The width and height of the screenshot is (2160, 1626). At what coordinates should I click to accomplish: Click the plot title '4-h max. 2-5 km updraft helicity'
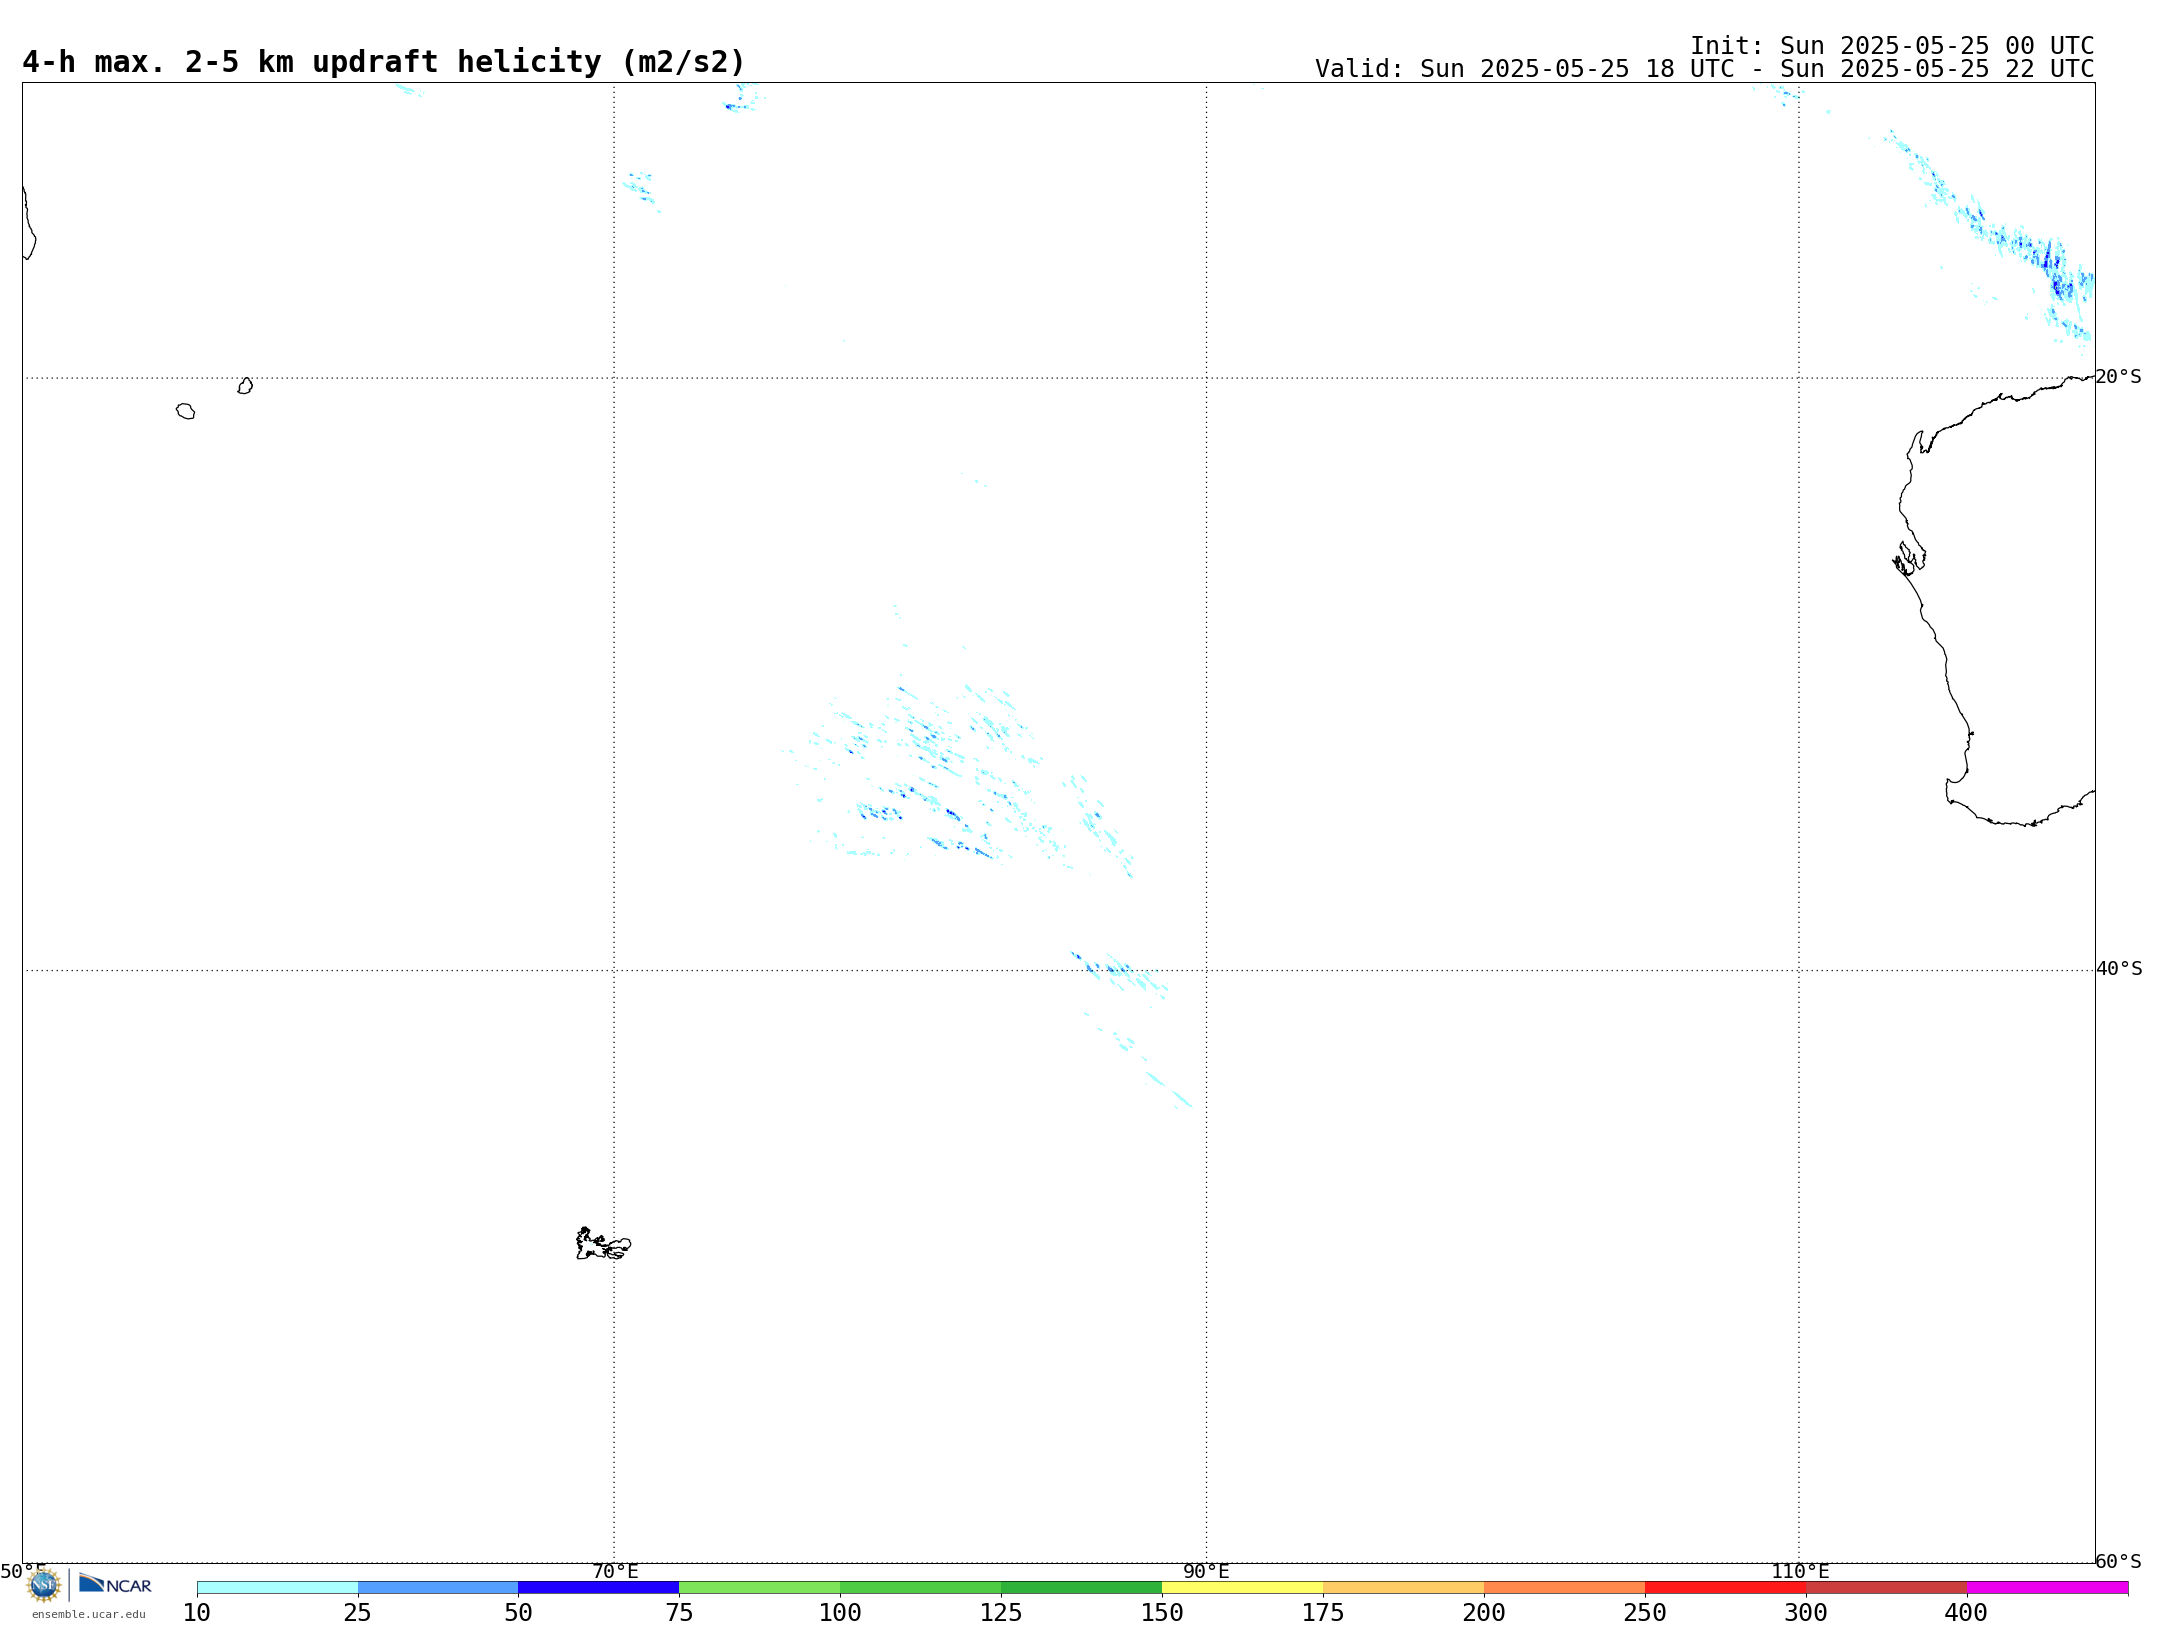pyautogui.click(x=384, y=62)
